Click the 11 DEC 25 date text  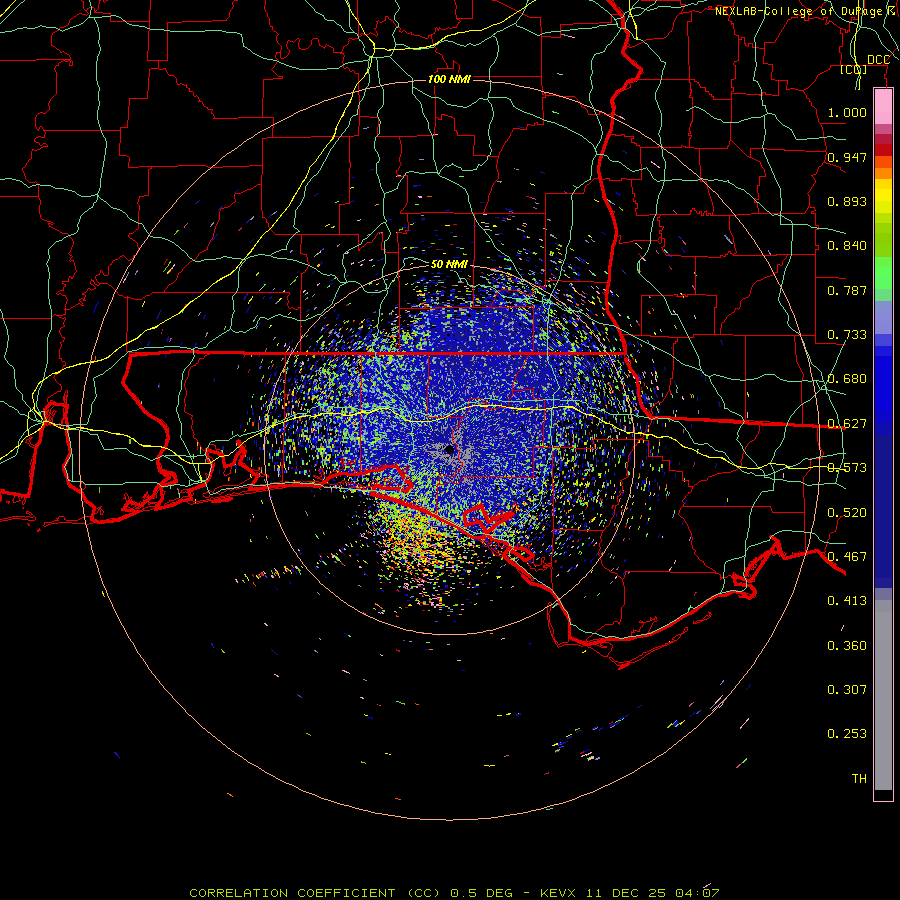(x=626, y=893)
